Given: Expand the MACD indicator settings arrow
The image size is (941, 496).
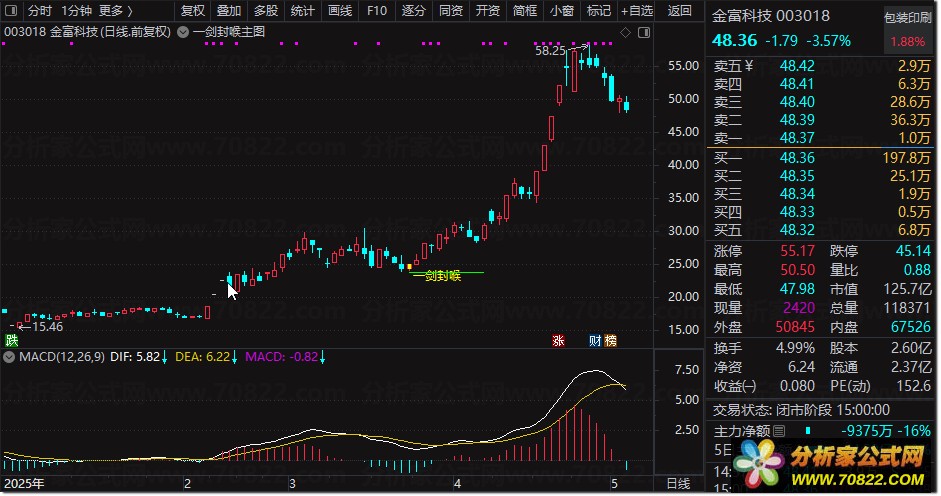Looking at the screenshot, I should click(x=9, y=357).
